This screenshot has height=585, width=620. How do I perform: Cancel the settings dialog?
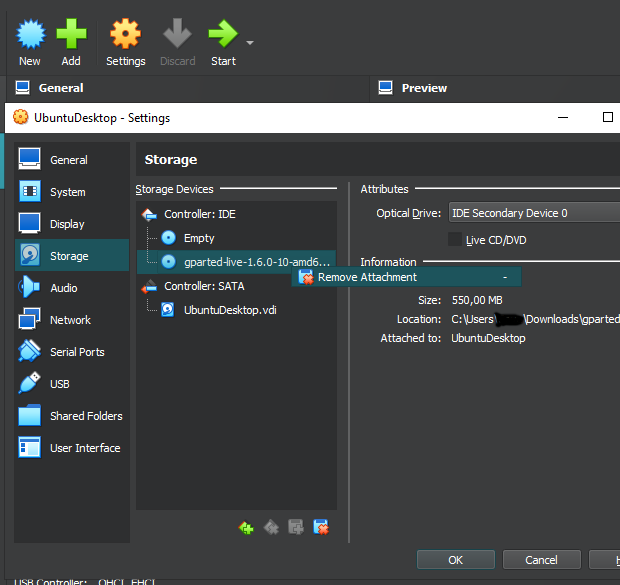click(541, 560)
